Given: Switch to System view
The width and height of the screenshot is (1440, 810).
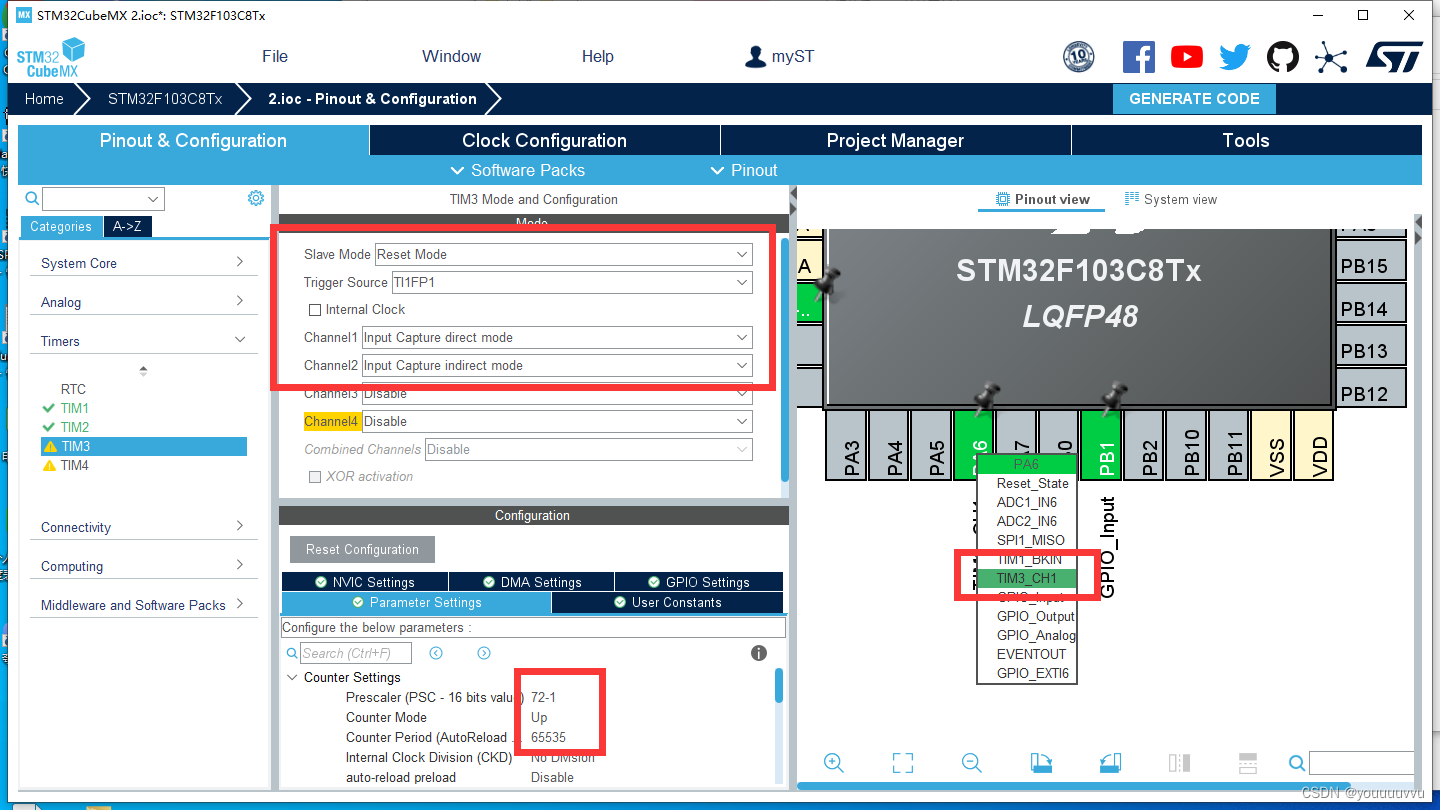Looking at the screenshot, I should tap(1171, 199).
